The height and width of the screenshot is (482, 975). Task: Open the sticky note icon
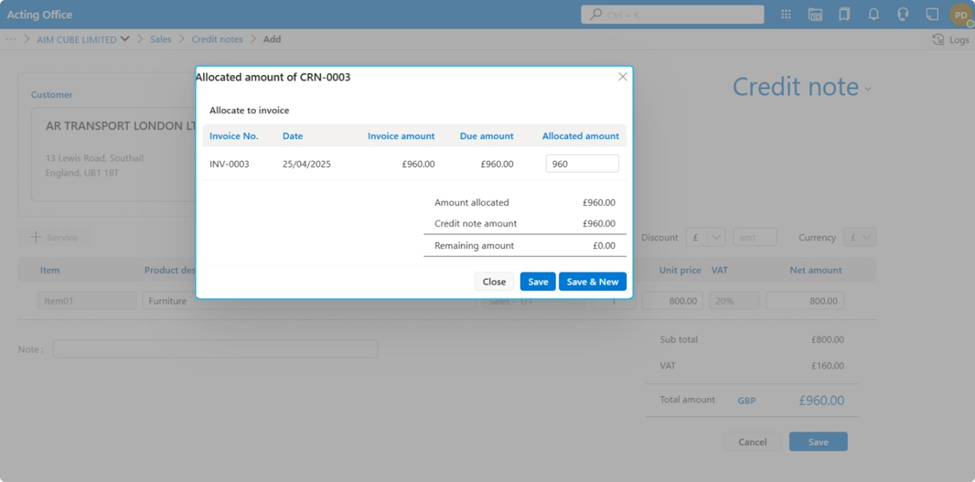click(x=932, y=15)
